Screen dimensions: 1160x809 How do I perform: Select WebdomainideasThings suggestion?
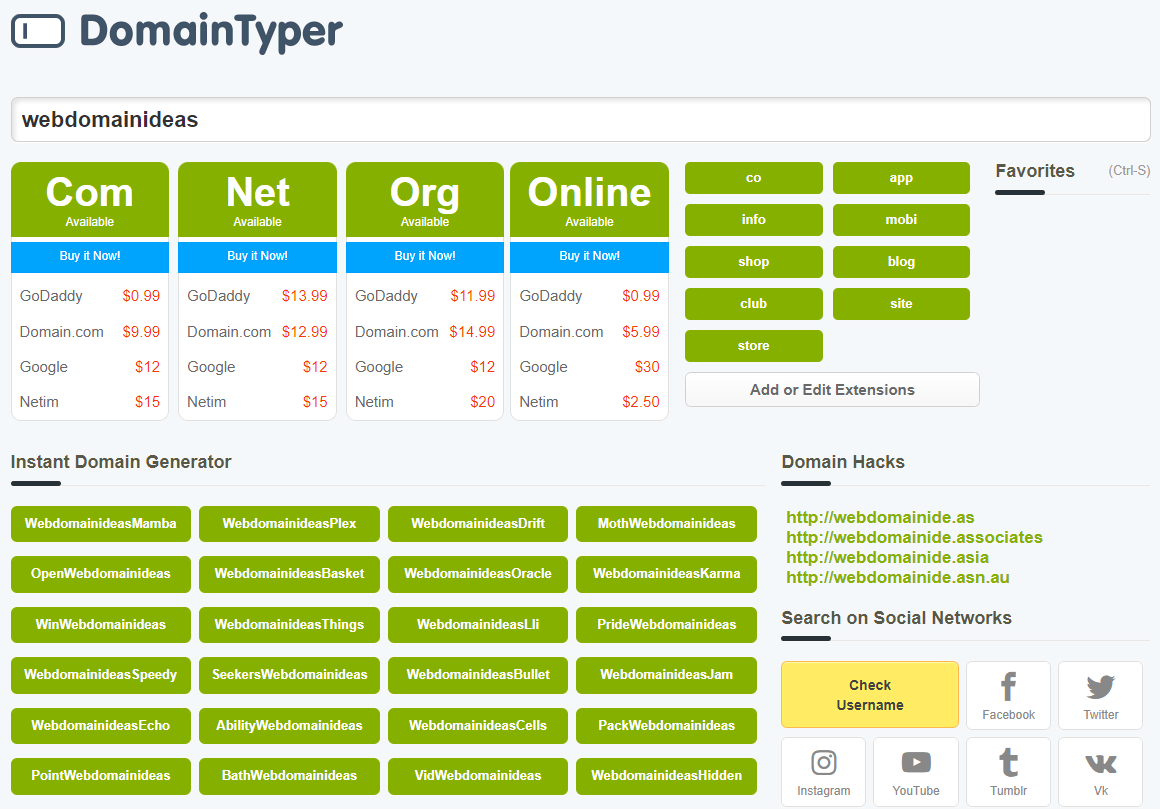pos(289,625)
